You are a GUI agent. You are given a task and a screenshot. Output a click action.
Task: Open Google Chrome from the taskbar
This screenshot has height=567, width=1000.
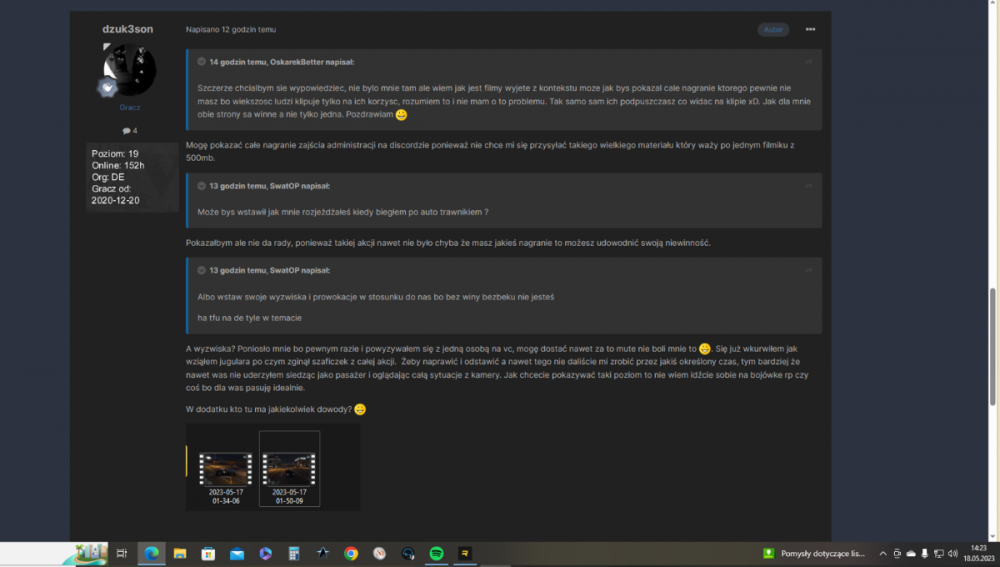coord(351,554)
